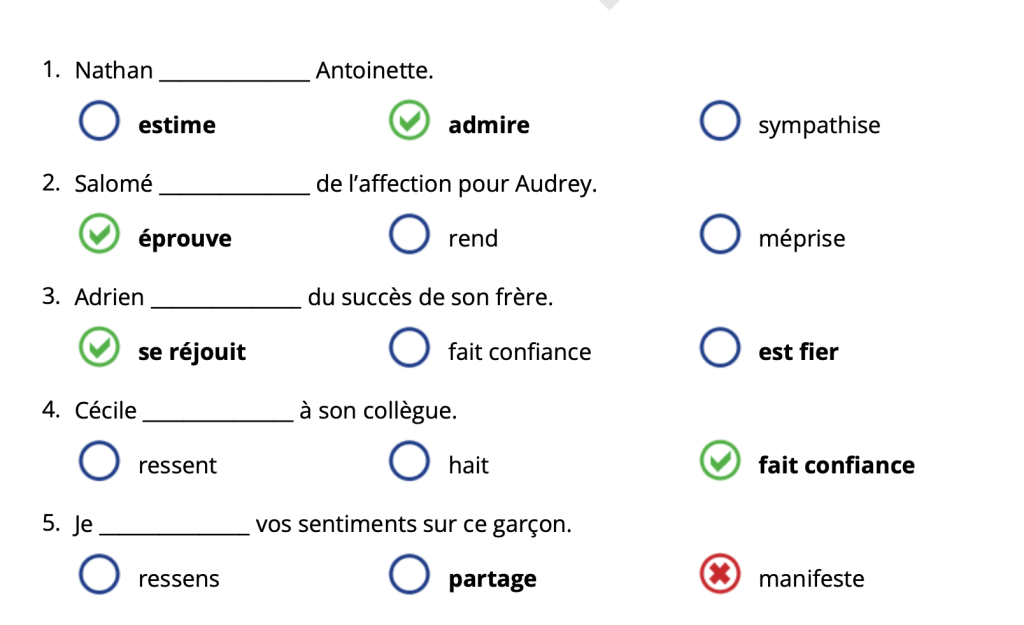Viewport: 1024px width, 625px height.
Task: Choose the 'admire' answer with green check
Action: (409, 121)
